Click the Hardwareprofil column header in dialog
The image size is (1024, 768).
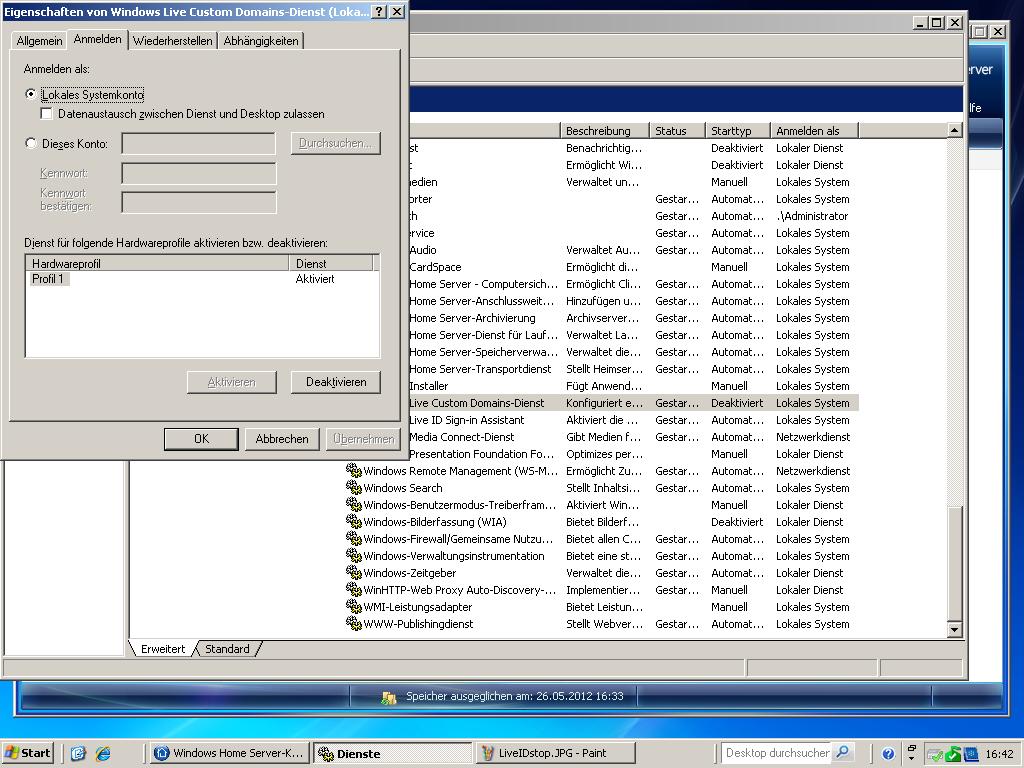coord(157,263)
